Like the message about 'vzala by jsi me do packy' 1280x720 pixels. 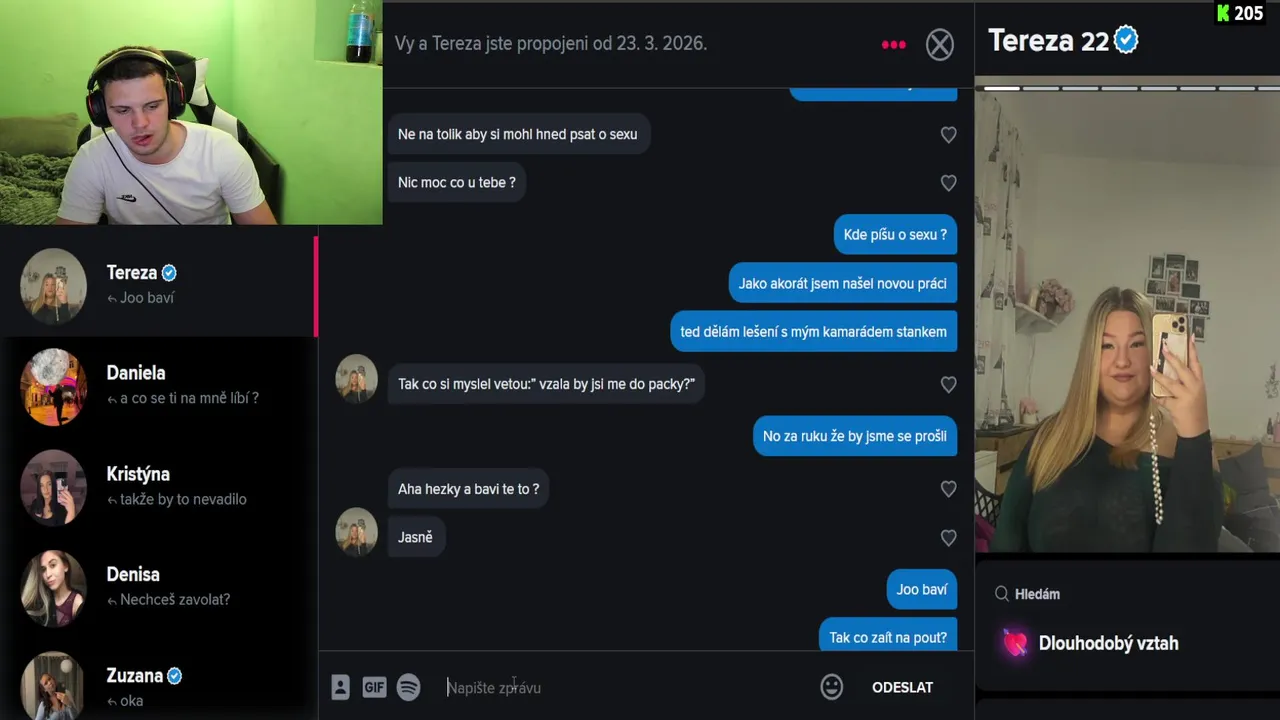[948, 385]
